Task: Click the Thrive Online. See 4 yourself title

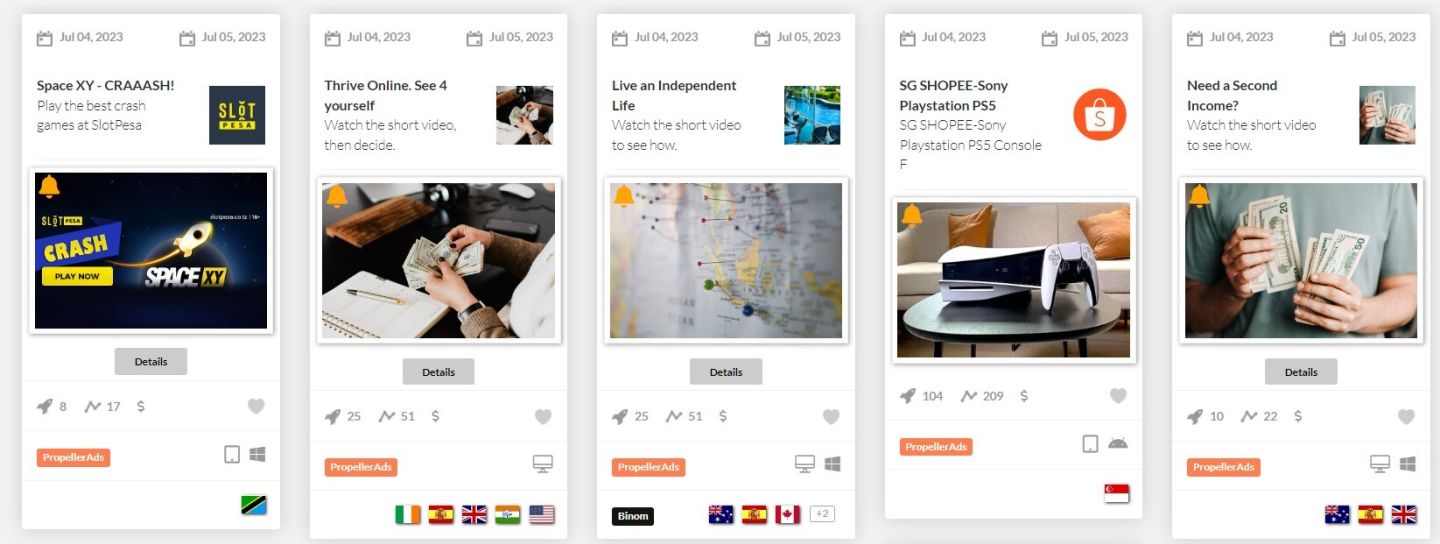Action: point(386,95)
